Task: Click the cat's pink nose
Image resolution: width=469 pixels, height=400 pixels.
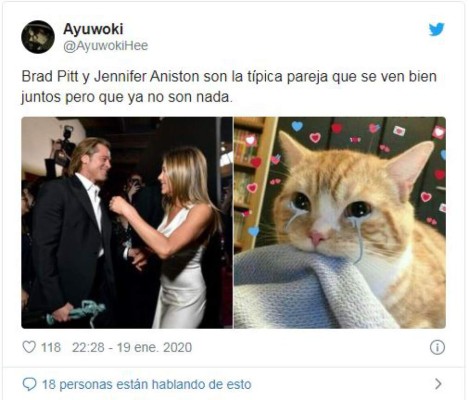Action: 316,237
